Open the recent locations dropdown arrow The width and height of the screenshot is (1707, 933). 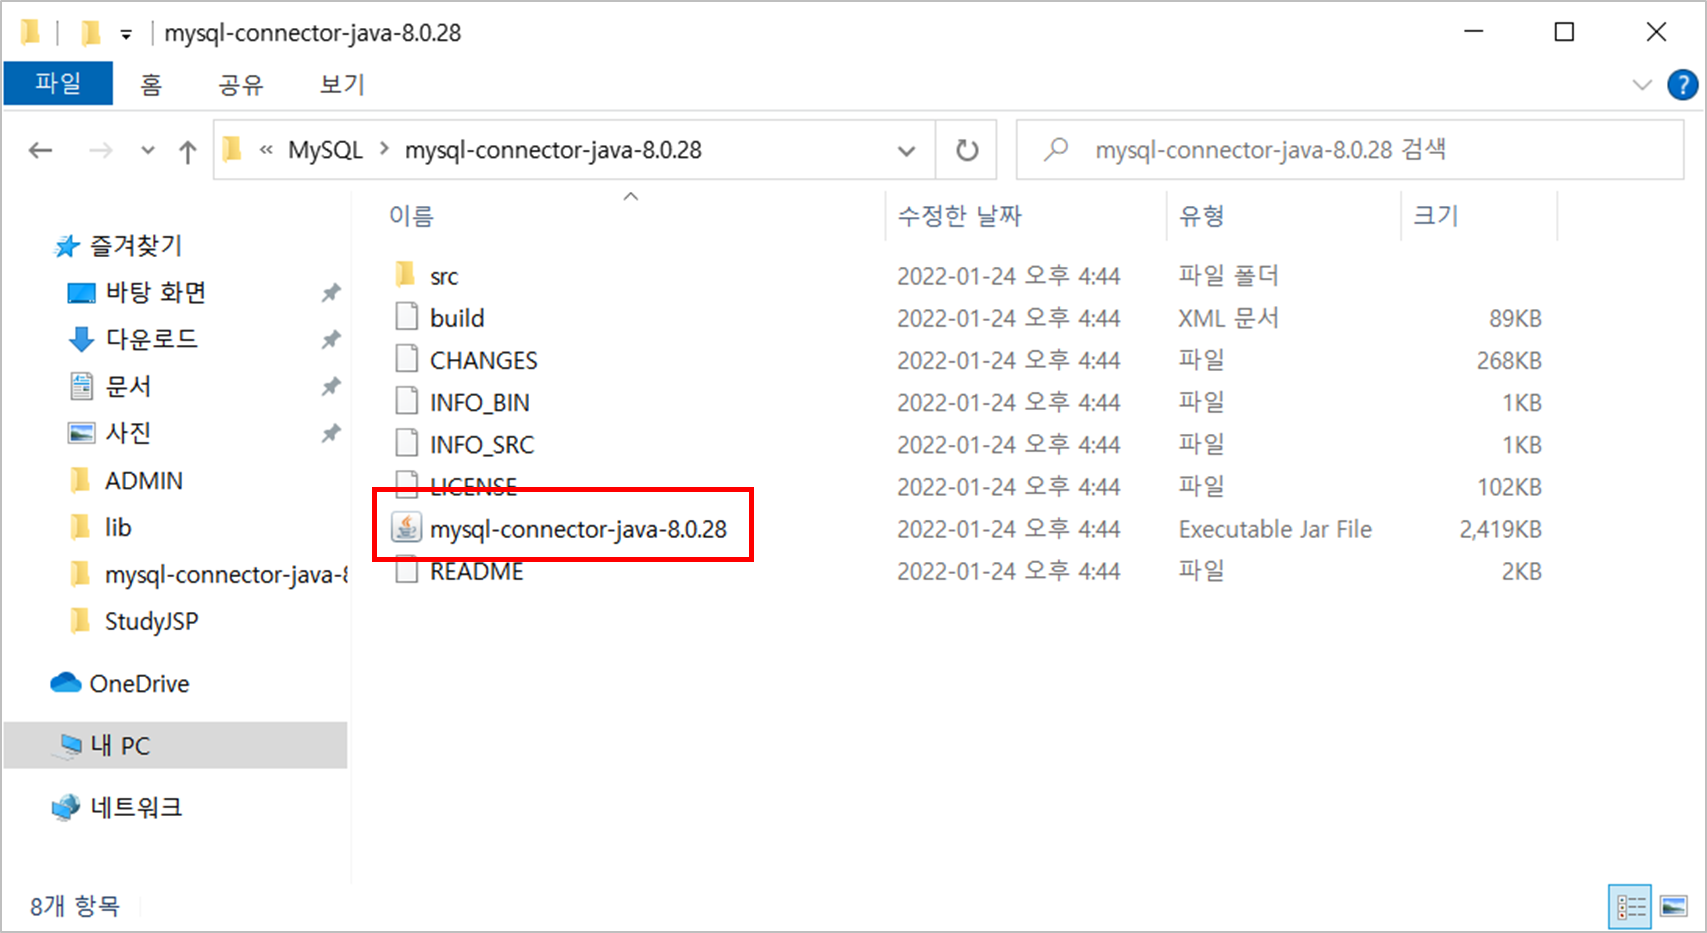point(148,151)
